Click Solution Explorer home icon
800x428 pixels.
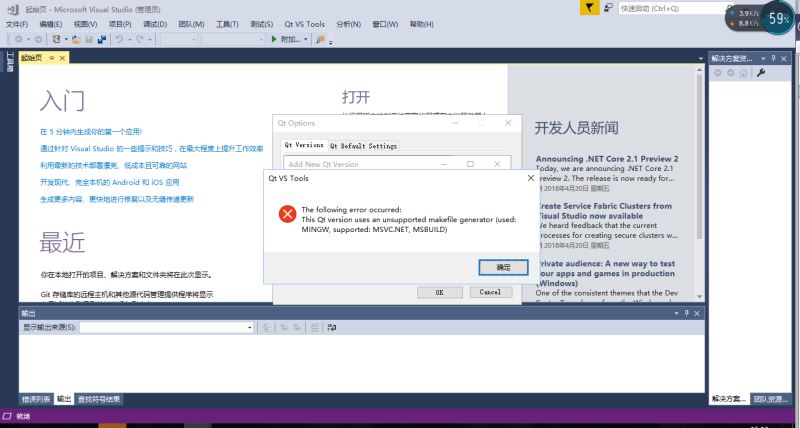(x=743, y=73)
